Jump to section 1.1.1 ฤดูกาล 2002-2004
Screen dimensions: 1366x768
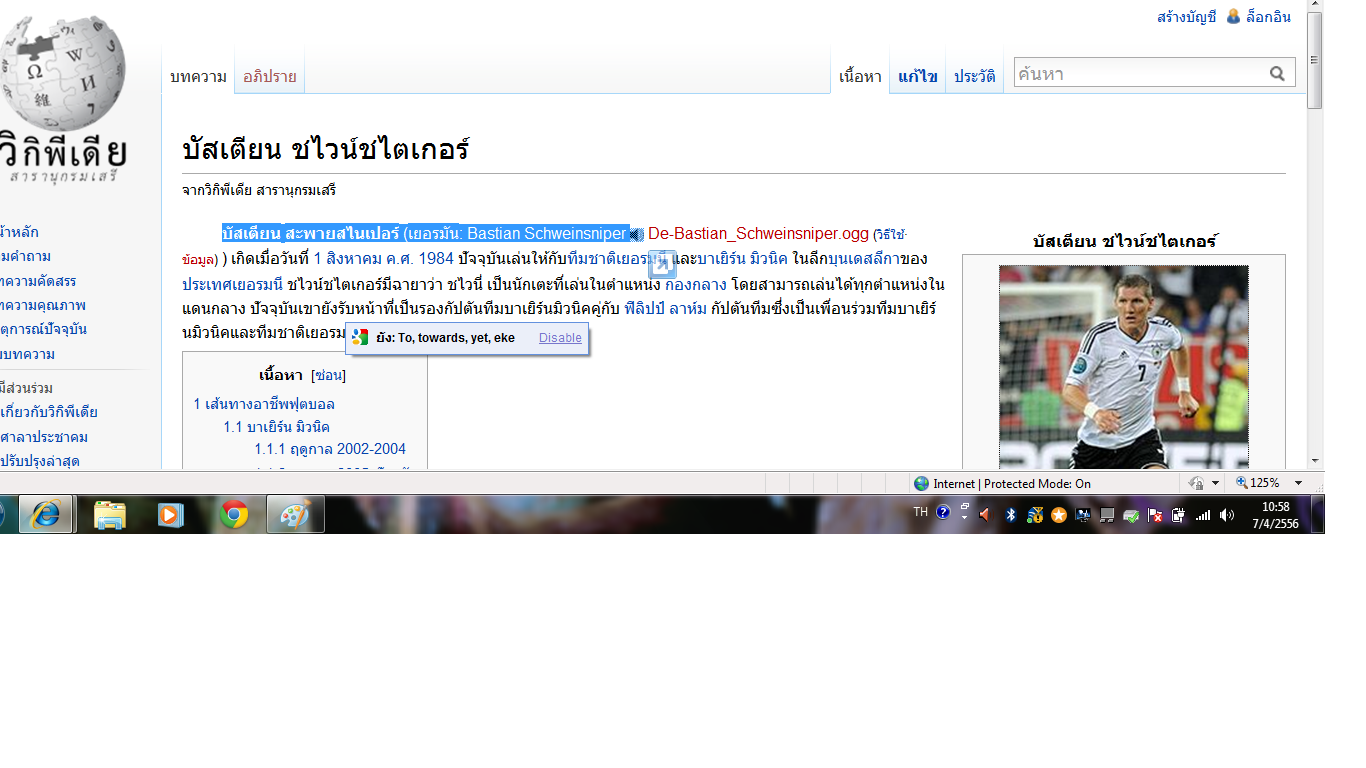click(330, 449)
